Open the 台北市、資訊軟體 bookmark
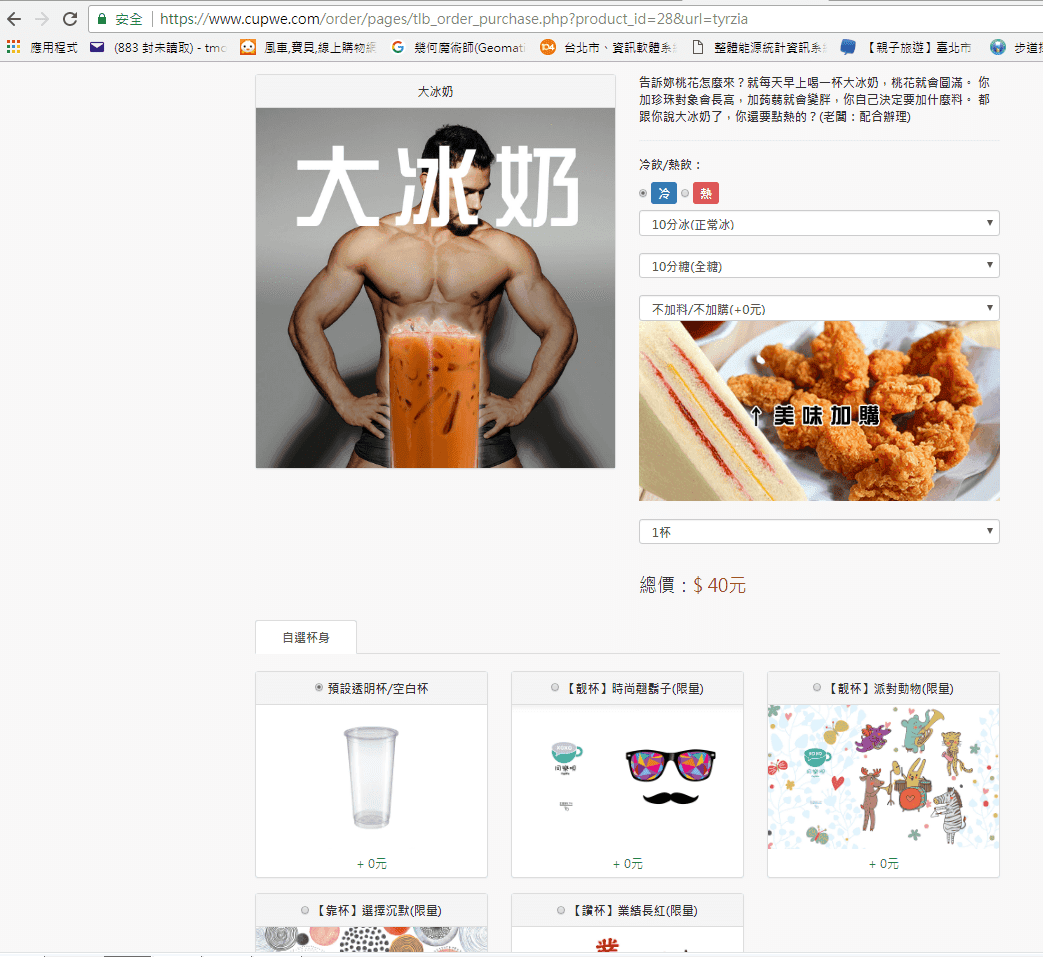Image resolution: width=1043 pixels, height=957 pixels. (609, 47)
